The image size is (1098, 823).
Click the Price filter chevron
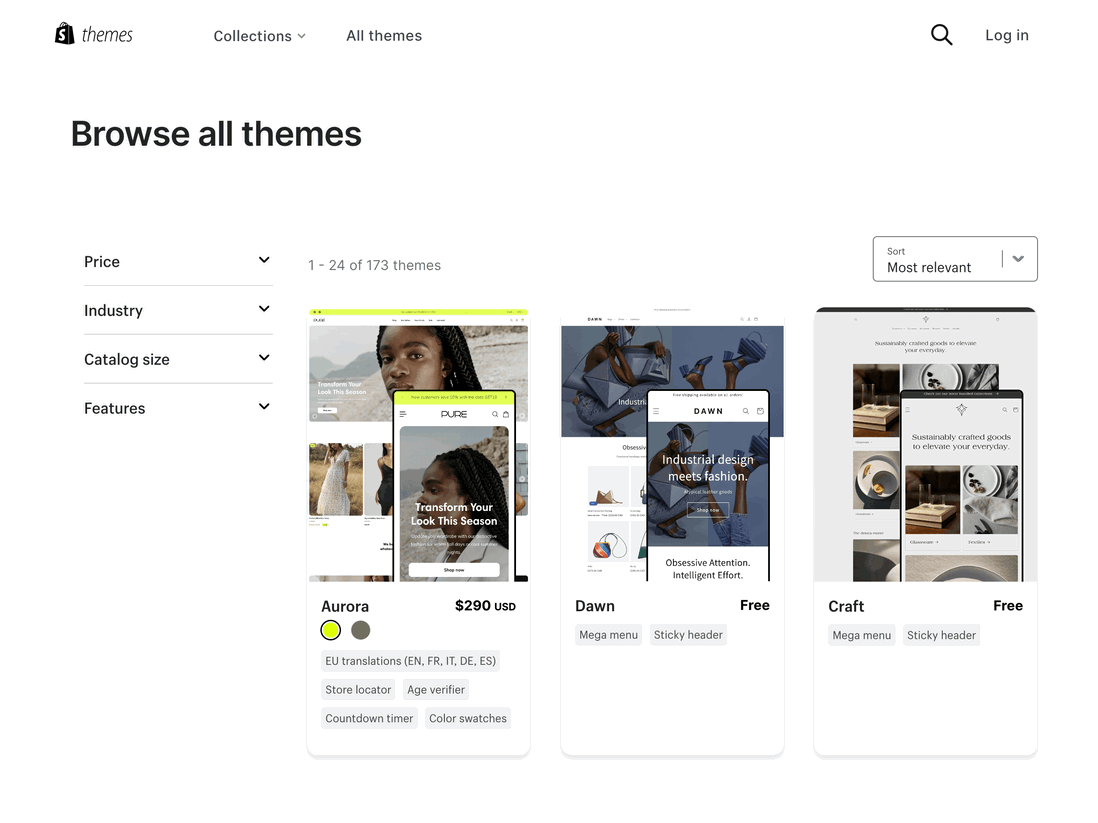tap(263, 259)
